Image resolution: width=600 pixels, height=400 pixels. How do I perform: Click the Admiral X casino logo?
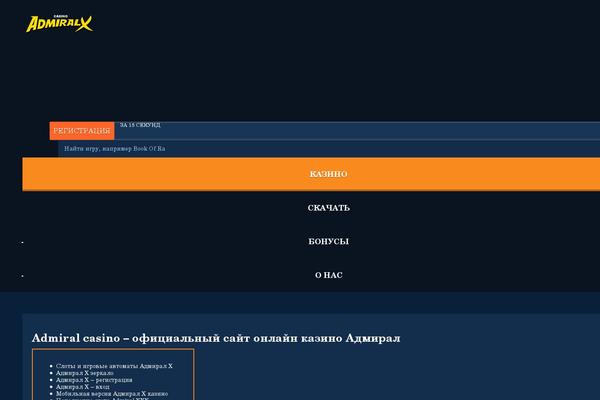tap(58, 22)
